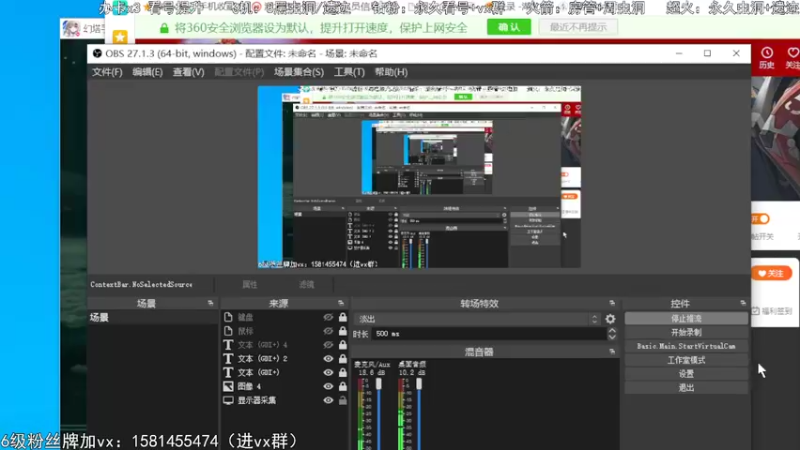Increase 时长 duration with up arrow
The height and width of the screenshot is (450, 800).
(x=612, y=330)
